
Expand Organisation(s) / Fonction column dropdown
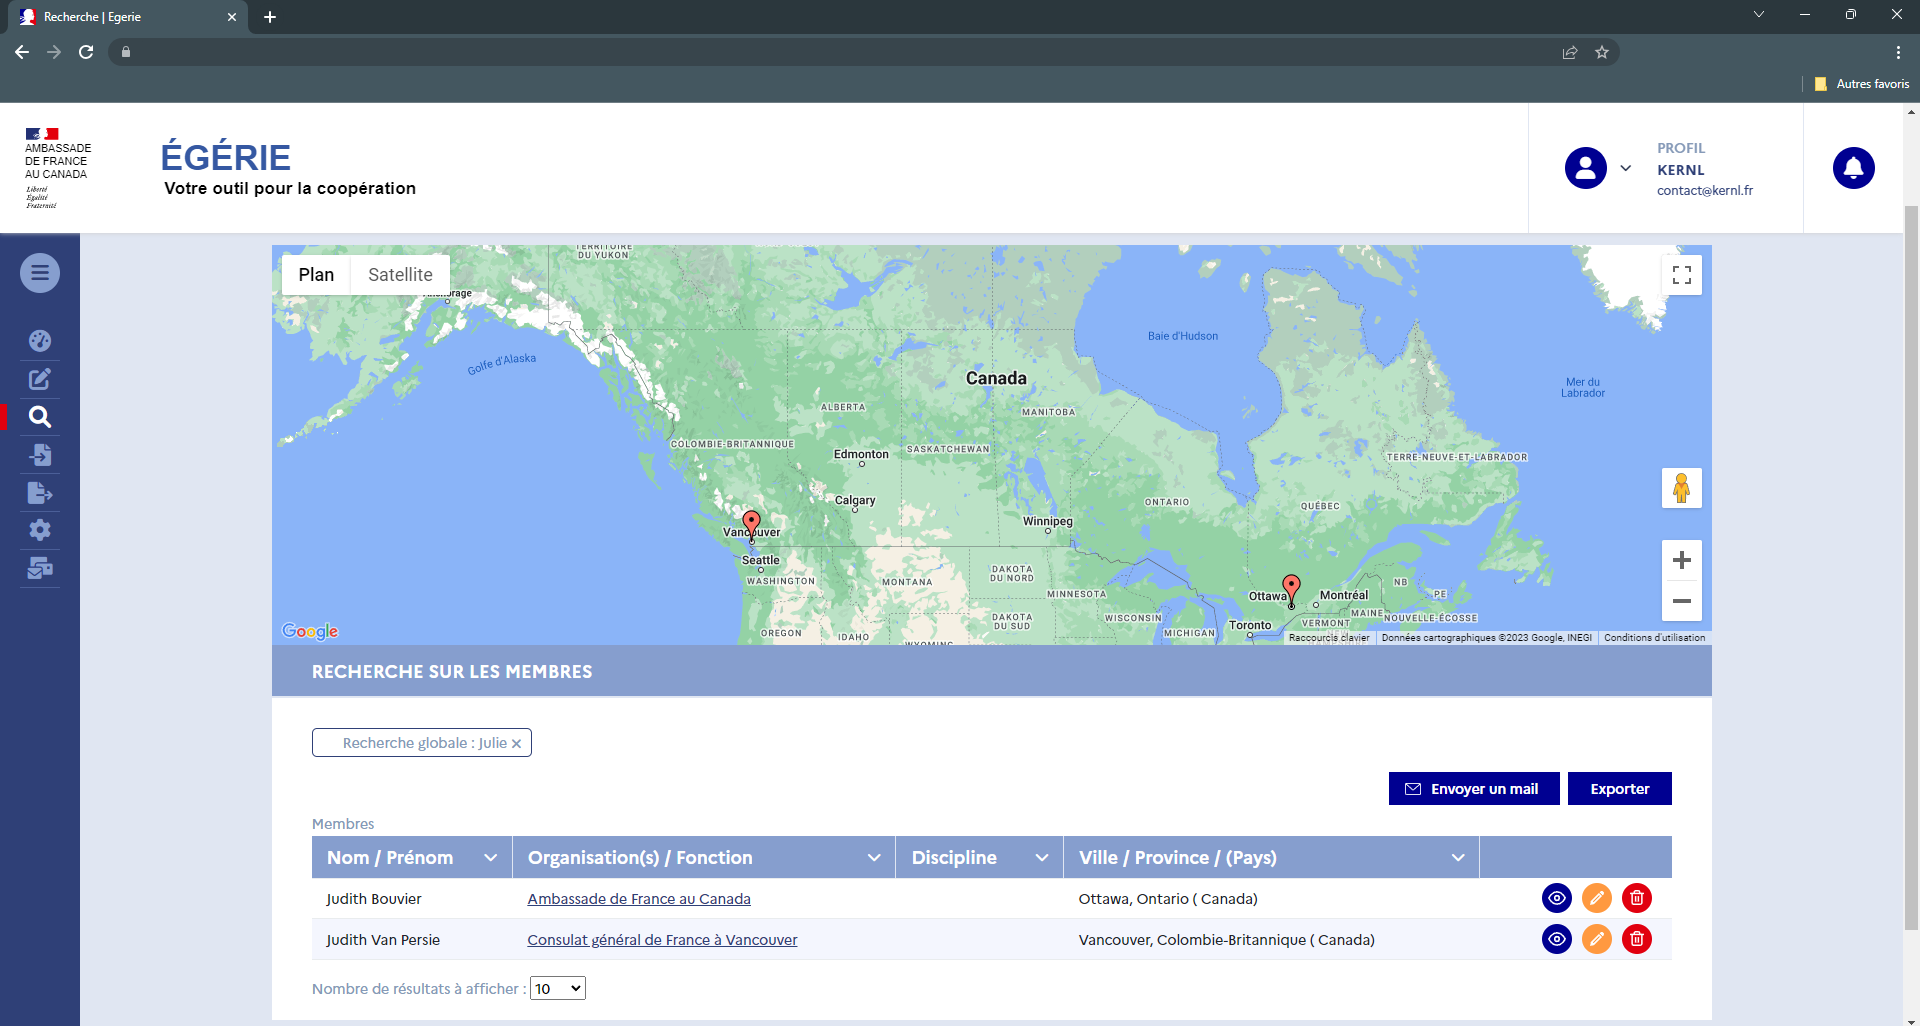click(874, 858)
